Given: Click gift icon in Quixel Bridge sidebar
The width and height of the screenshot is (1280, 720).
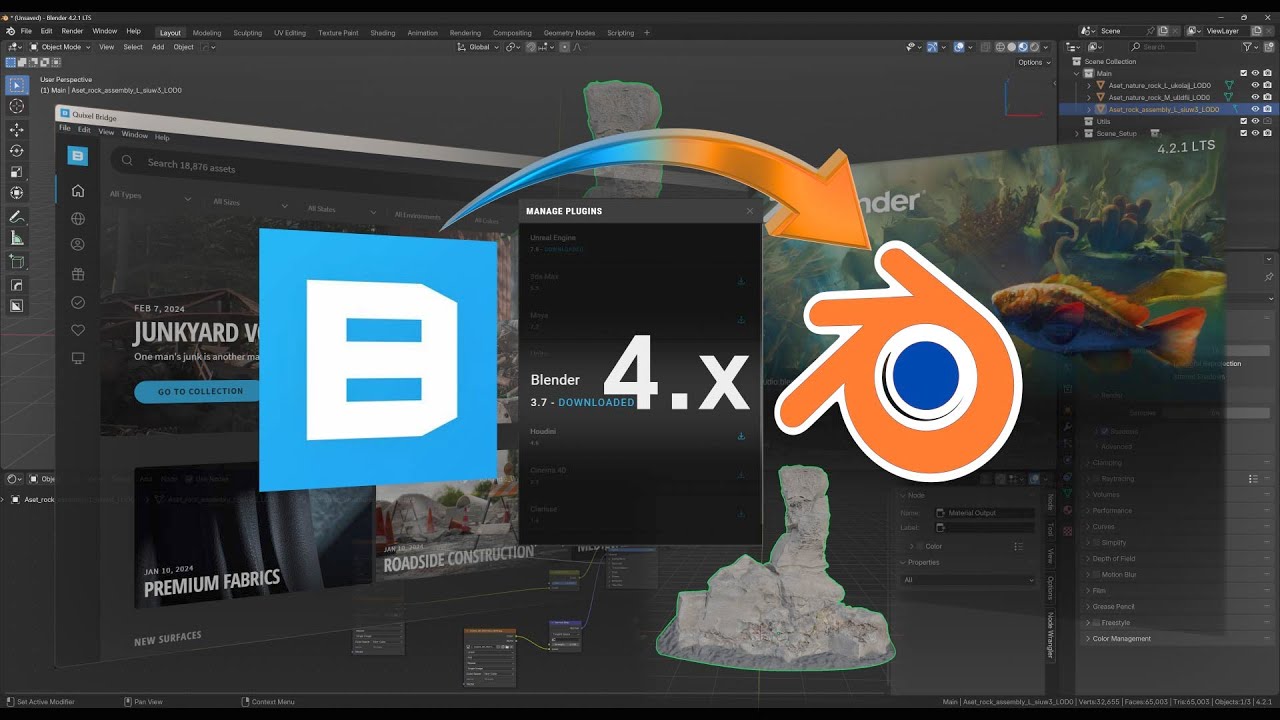Looking at the screenshot, I should (x=78, y=274).
